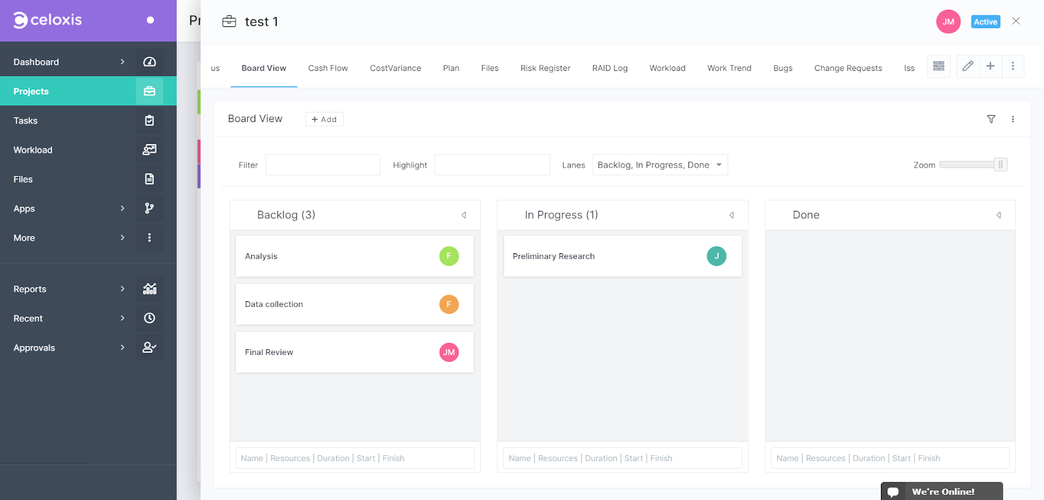Open the Reports chart icon in sidebar

click(150, 289)
